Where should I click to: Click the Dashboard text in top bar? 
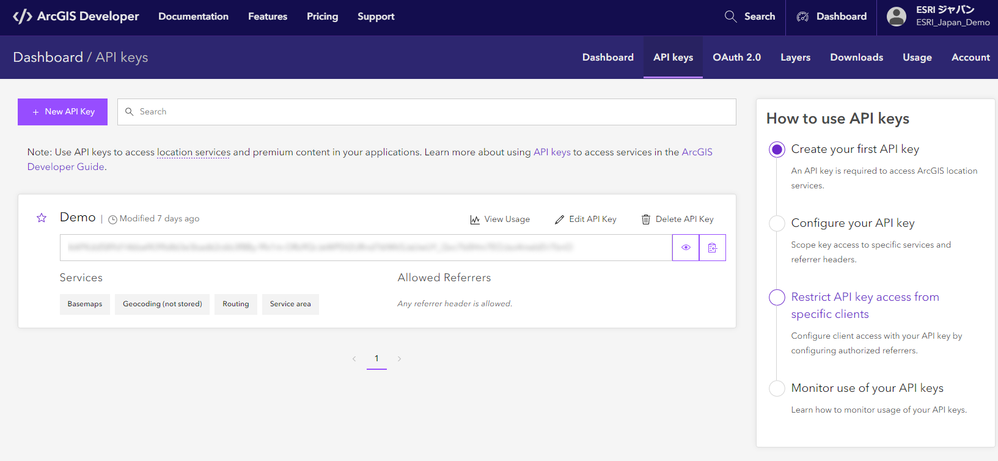[841, 17]
